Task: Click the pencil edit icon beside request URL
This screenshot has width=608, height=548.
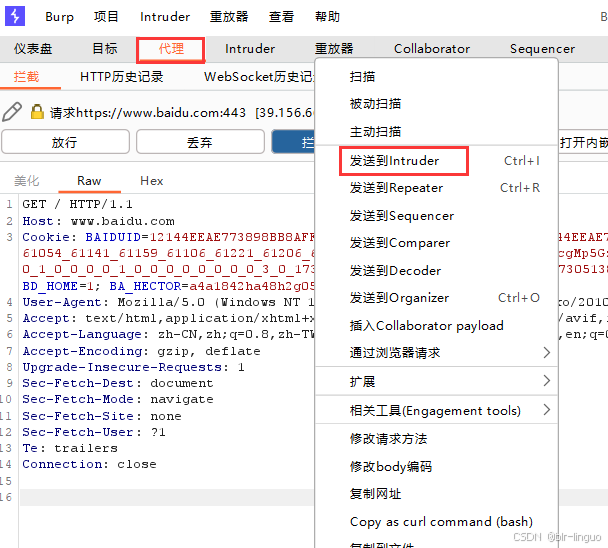Action: pyautogui.click(x=12, y=112)
